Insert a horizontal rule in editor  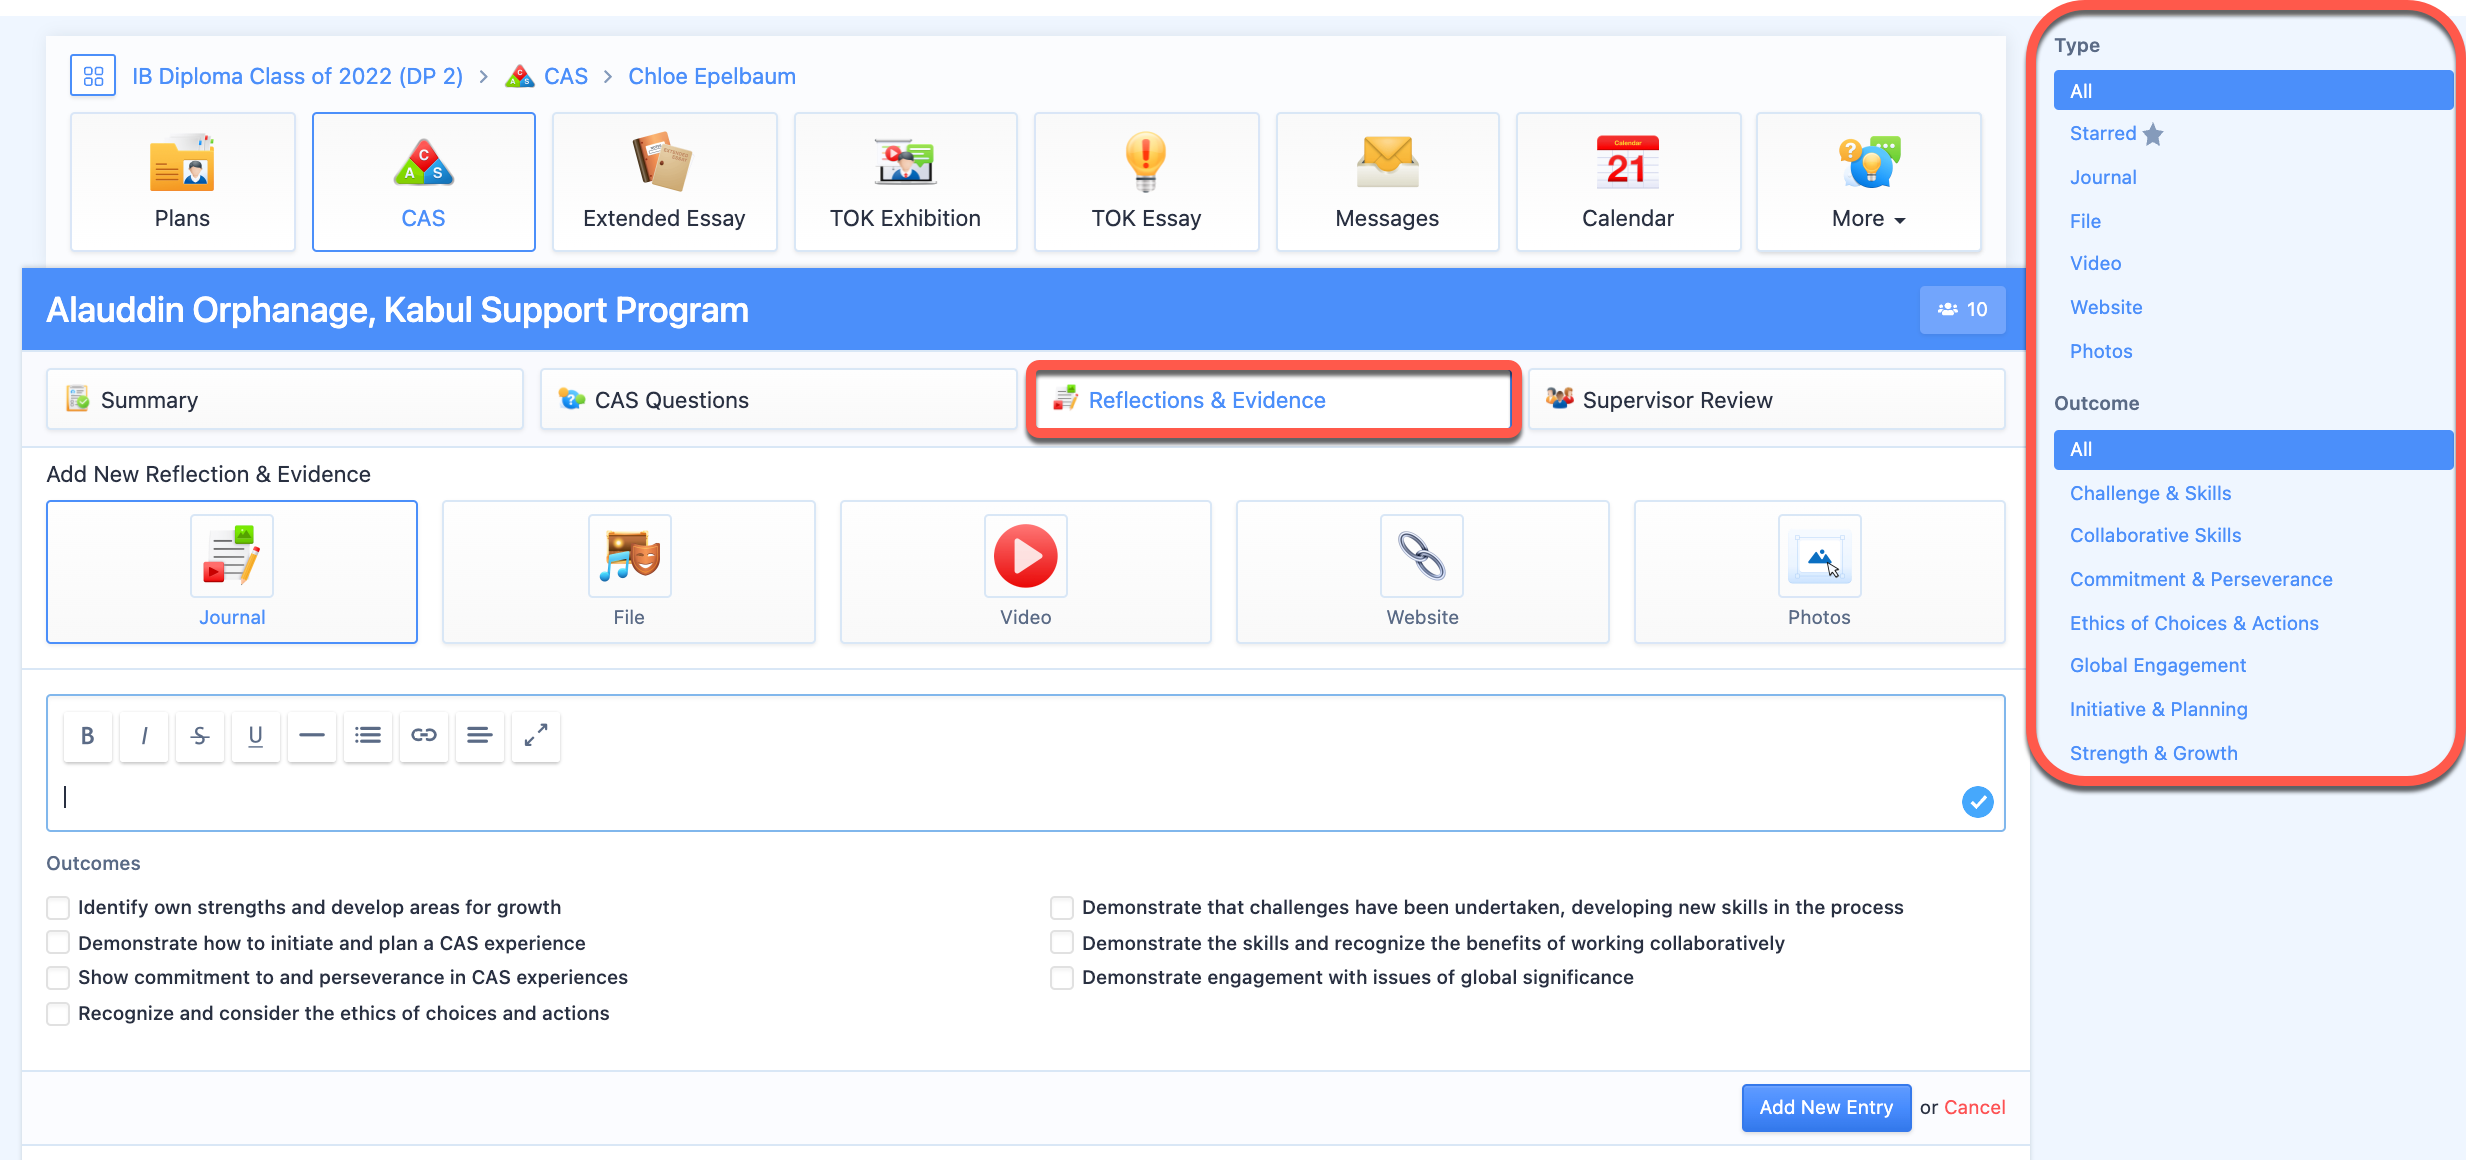[312, 736]
